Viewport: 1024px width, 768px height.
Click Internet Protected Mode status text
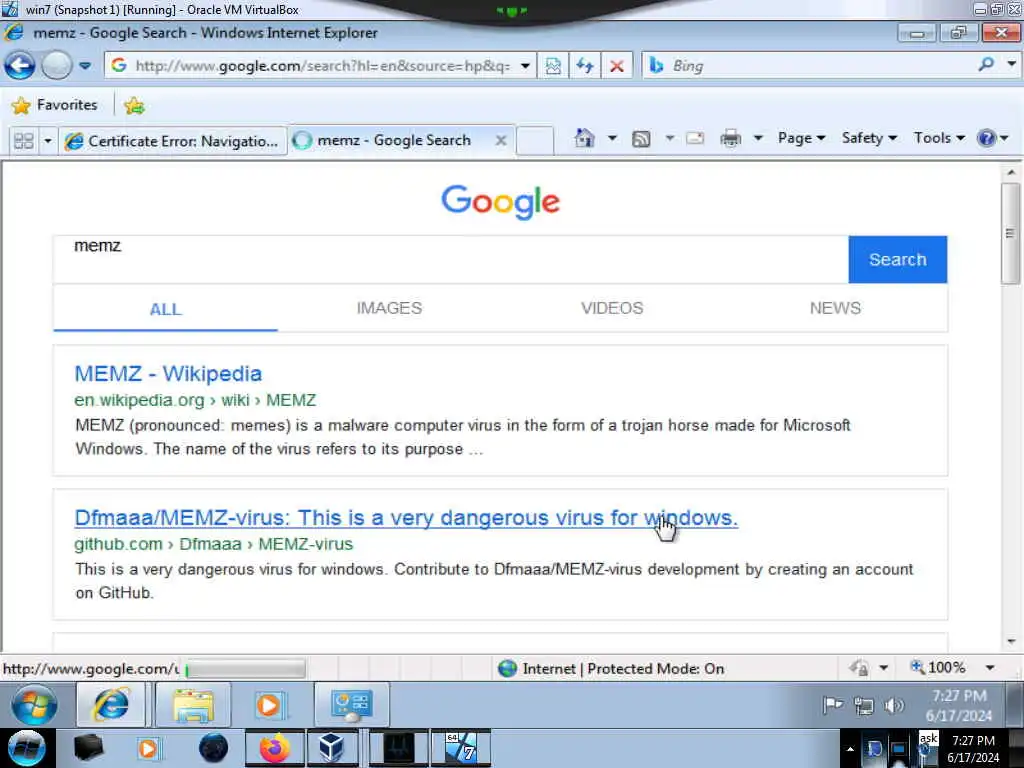[623, 669]
